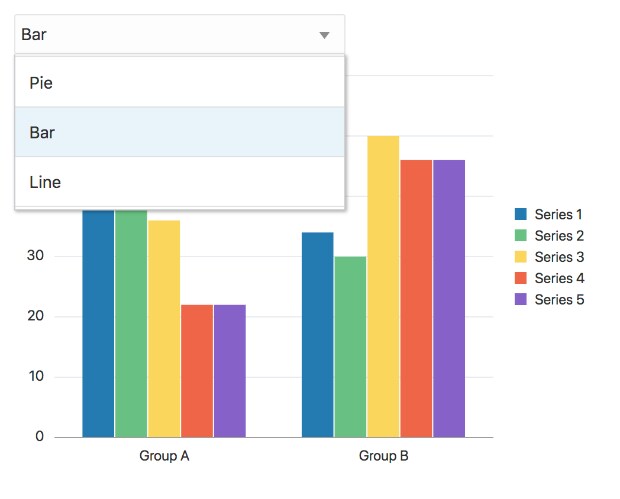The image size is (620, 499).
Task: Click the yellow Series 3 legend swatch
Action: [x=520, y=257]
